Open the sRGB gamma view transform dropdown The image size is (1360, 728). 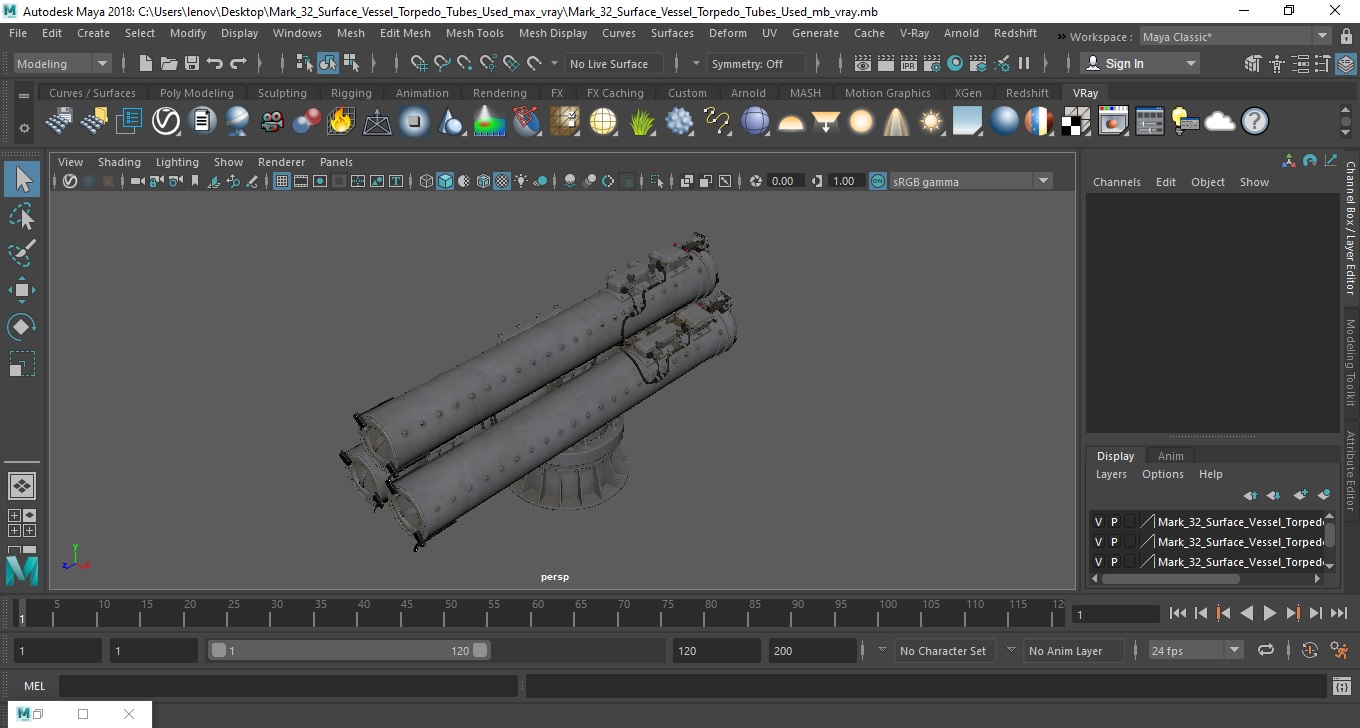point(970,181)
